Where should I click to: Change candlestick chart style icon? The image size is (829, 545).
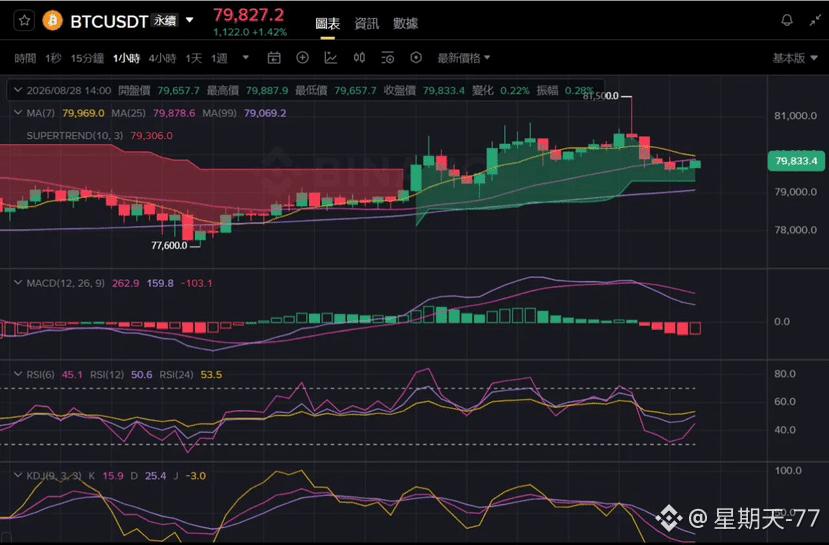[359, 58]
